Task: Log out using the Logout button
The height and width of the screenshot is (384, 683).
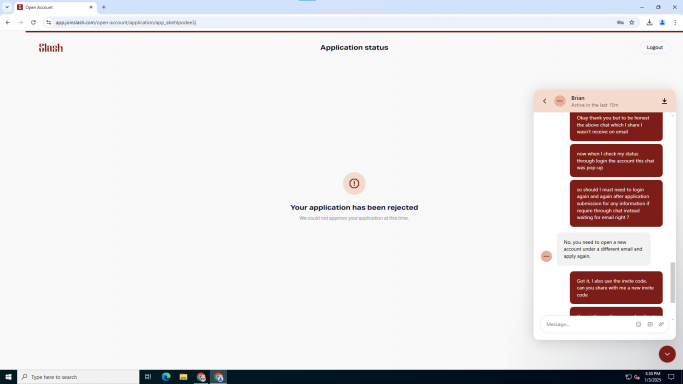Action: (x=655, y=47)
